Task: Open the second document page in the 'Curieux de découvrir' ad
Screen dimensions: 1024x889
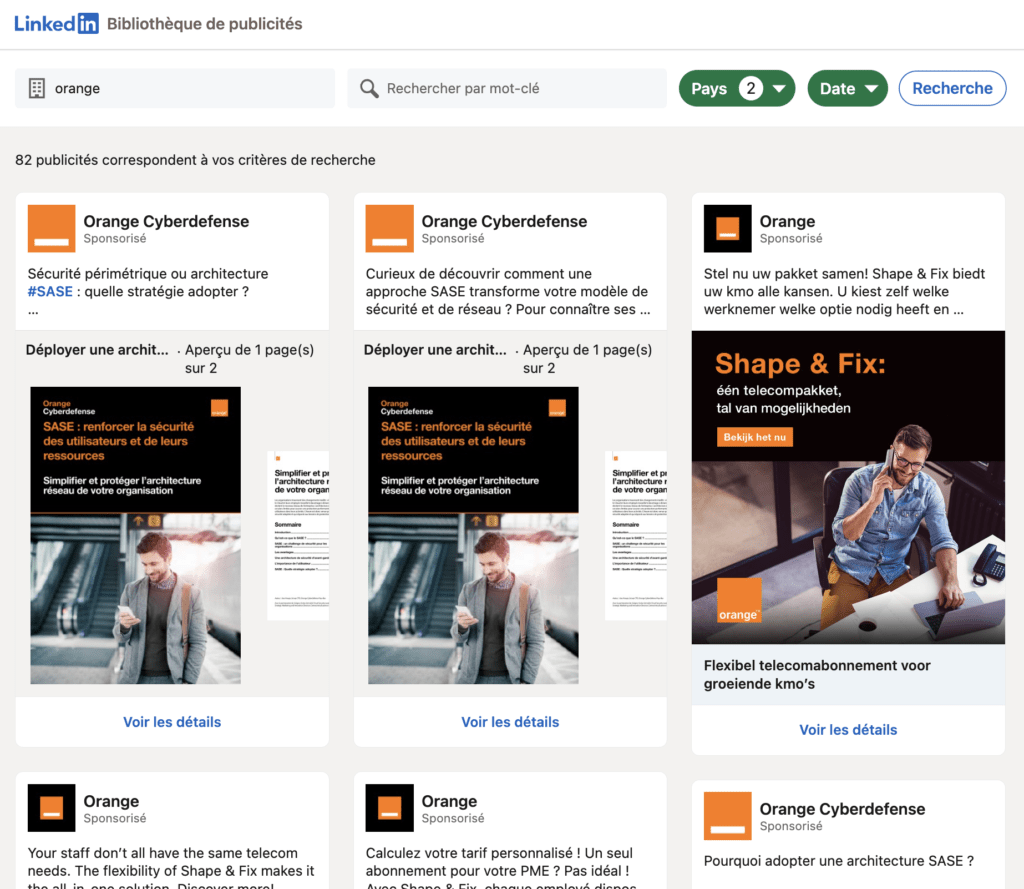Action: tap(637, 536)
